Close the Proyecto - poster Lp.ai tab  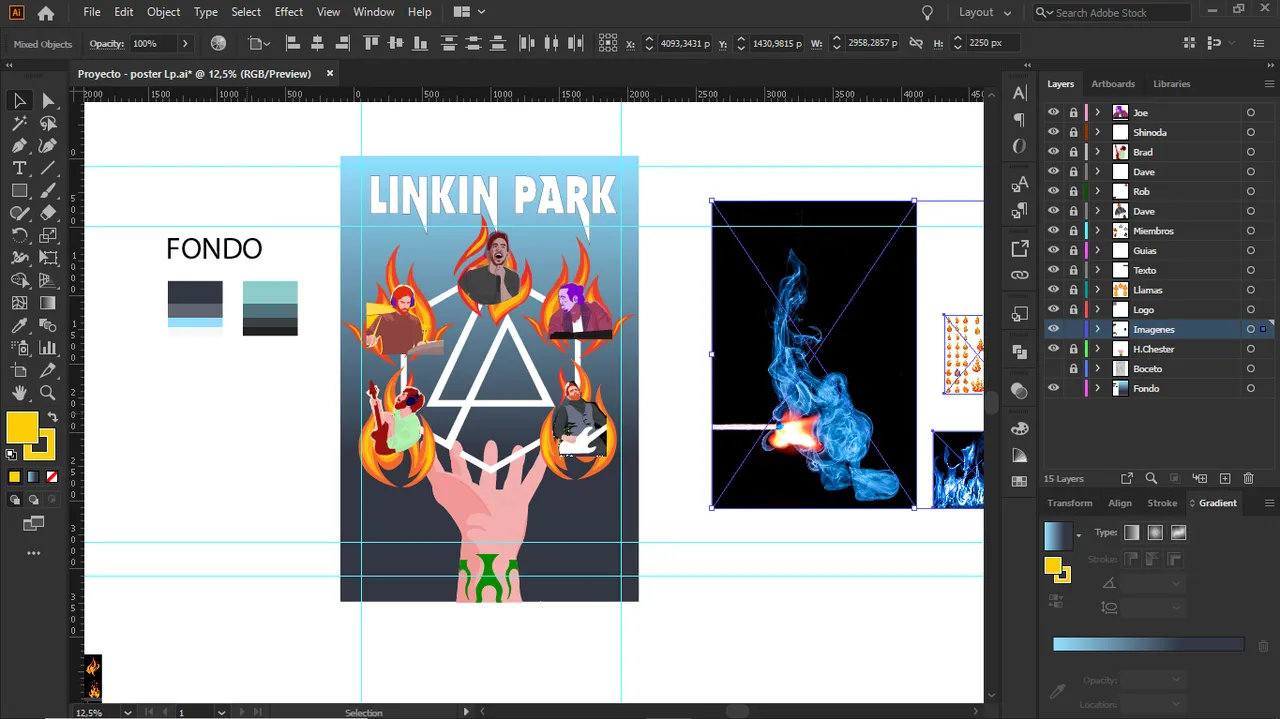pos(330,73)
